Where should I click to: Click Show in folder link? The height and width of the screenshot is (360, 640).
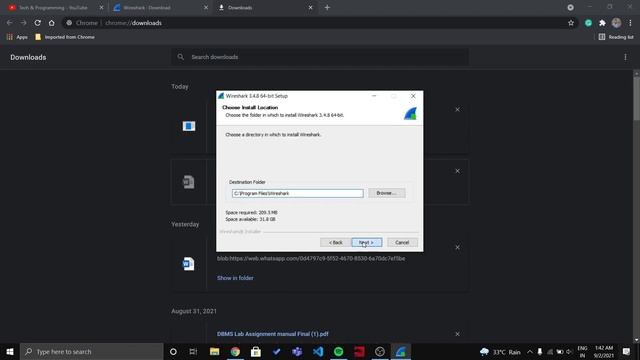tap(235, 278)
